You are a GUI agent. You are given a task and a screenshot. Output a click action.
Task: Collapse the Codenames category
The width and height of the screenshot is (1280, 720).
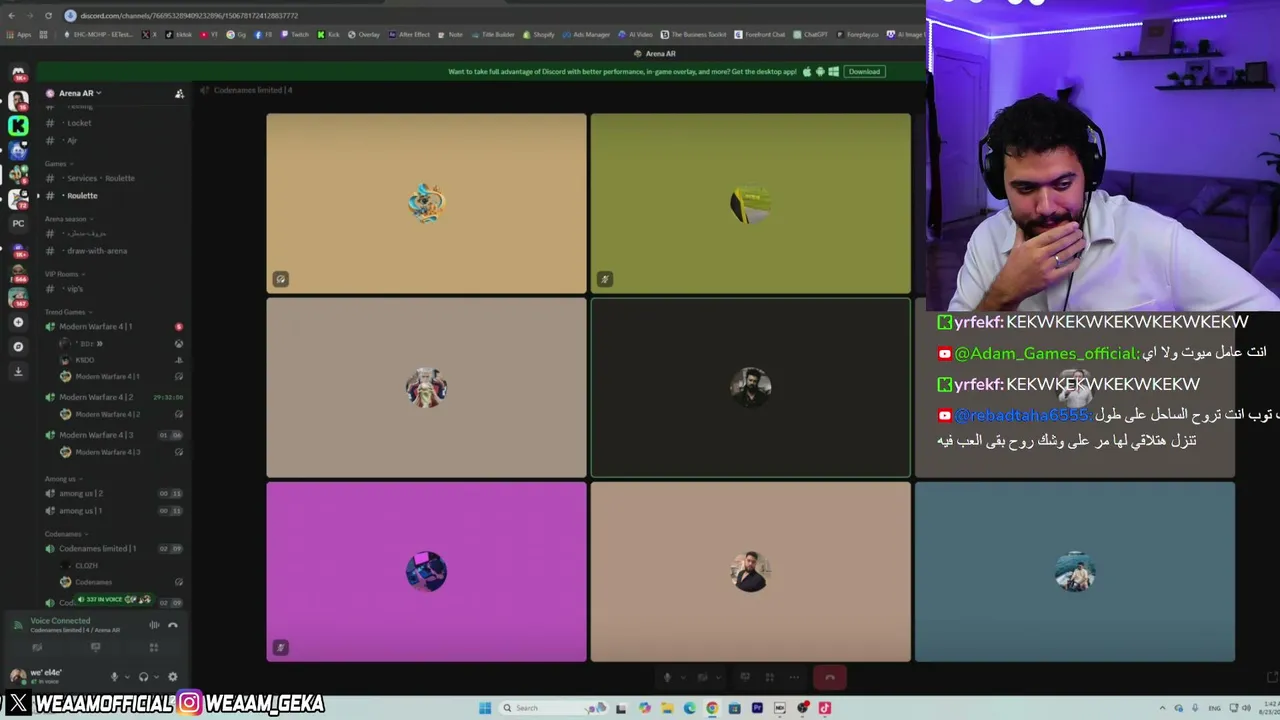(x=67, y=534)
